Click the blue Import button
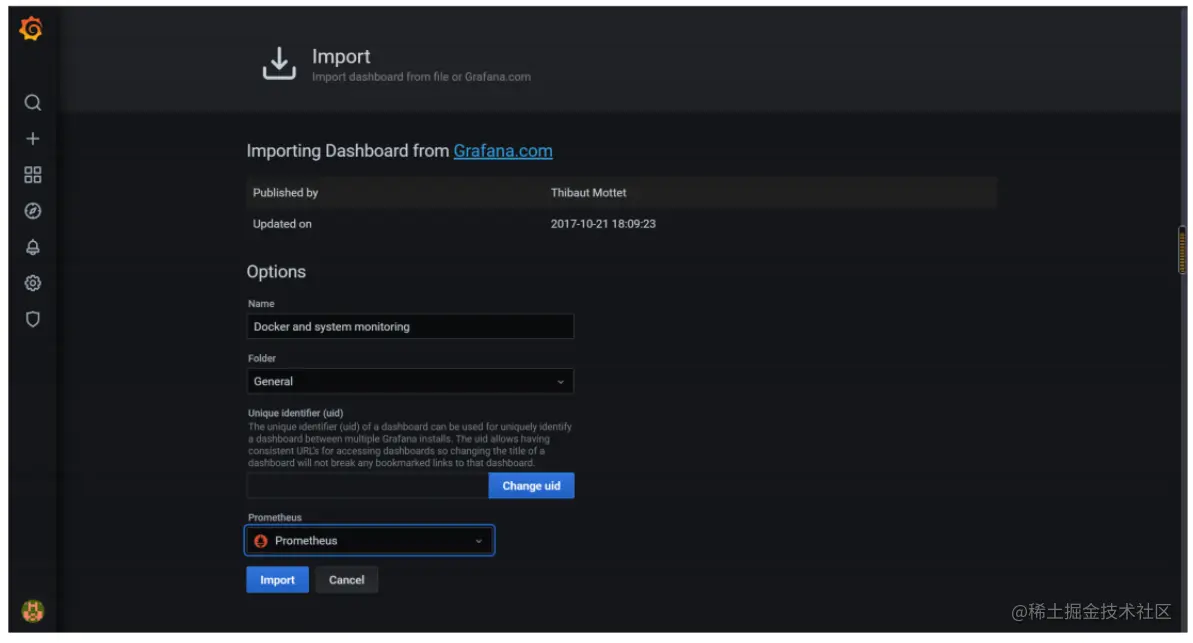The width and height of the screenshot is (1193, 643). tap(278, 580)
